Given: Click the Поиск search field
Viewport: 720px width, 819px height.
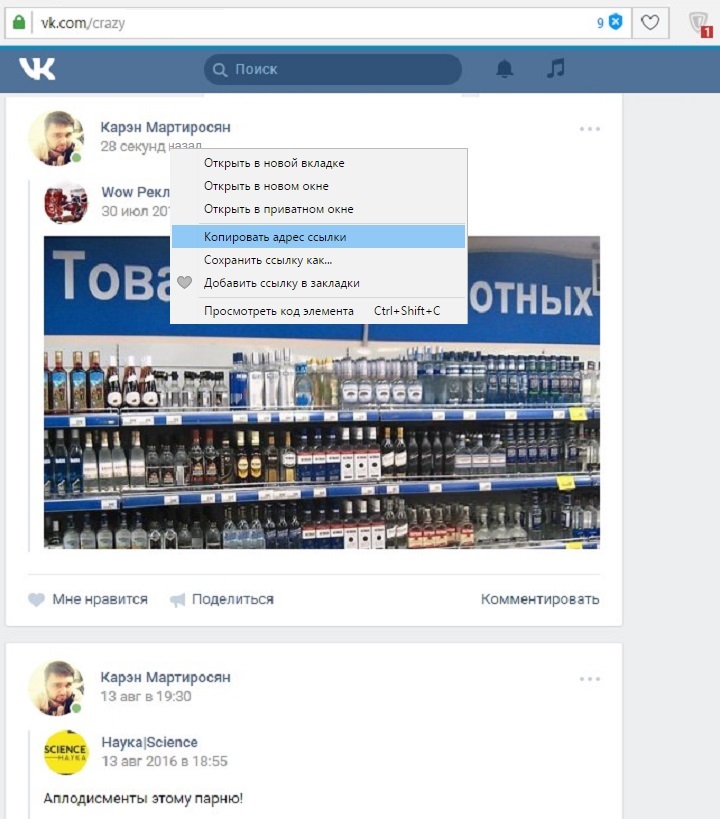Looking at the screenshot, I should pos(333,69).
